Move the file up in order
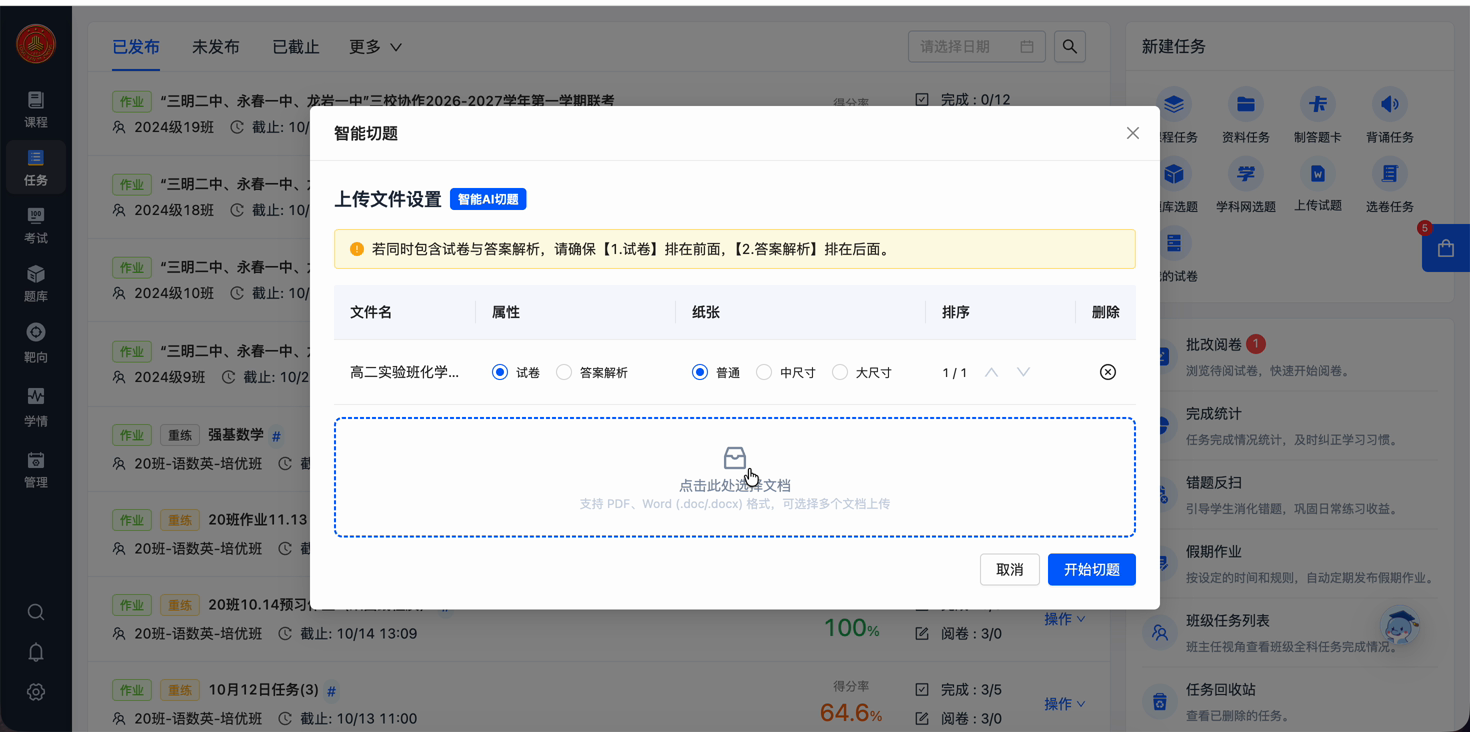The width and height of the screenshot is (1470, 732). coord(991,372)
